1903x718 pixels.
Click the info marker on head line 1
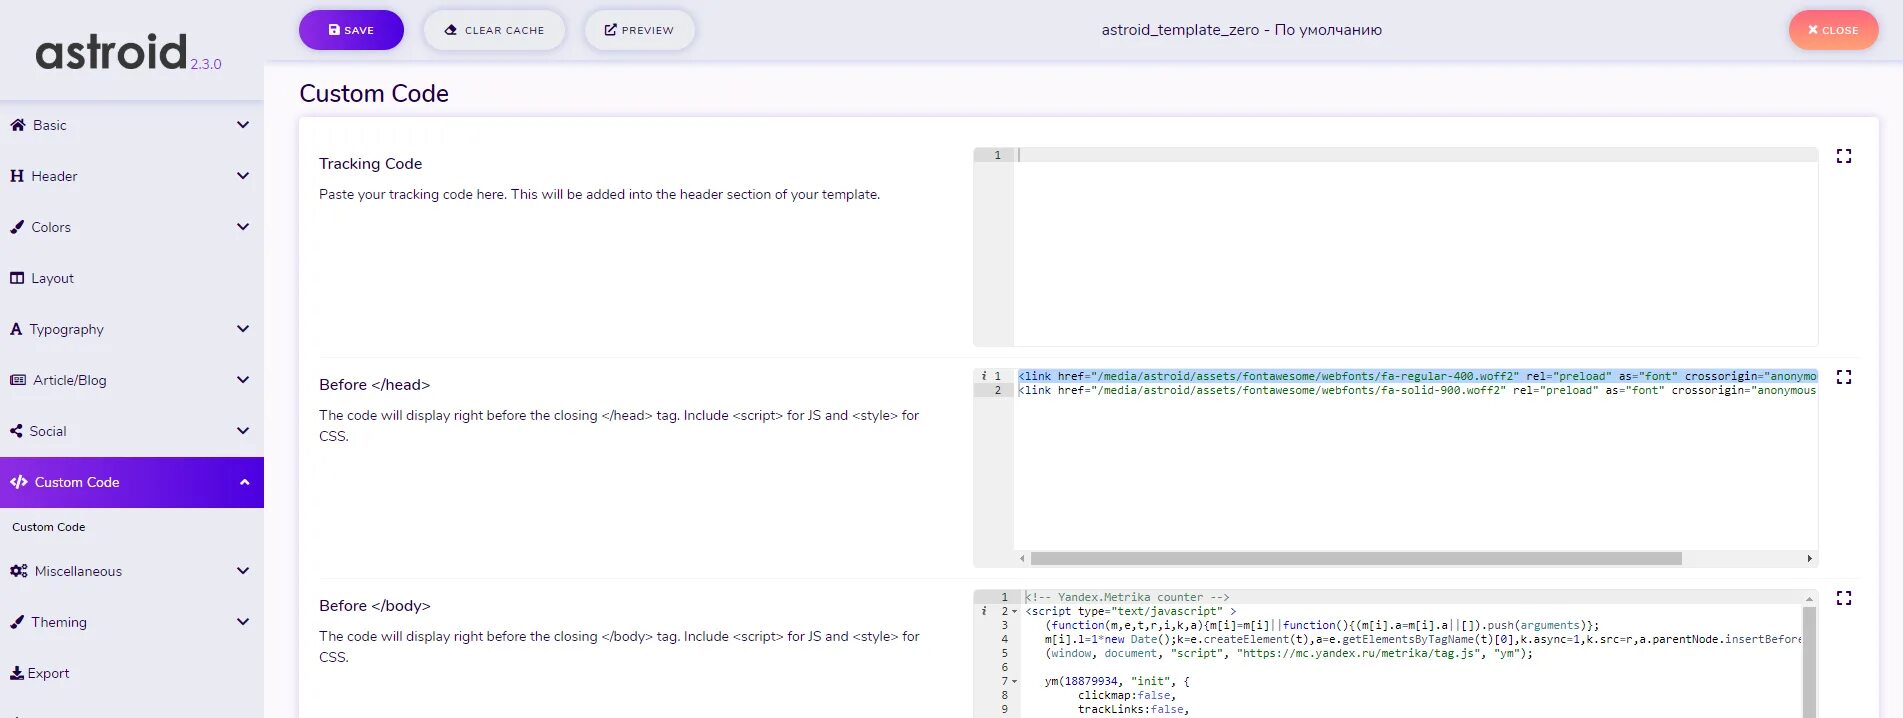[984, 376]
